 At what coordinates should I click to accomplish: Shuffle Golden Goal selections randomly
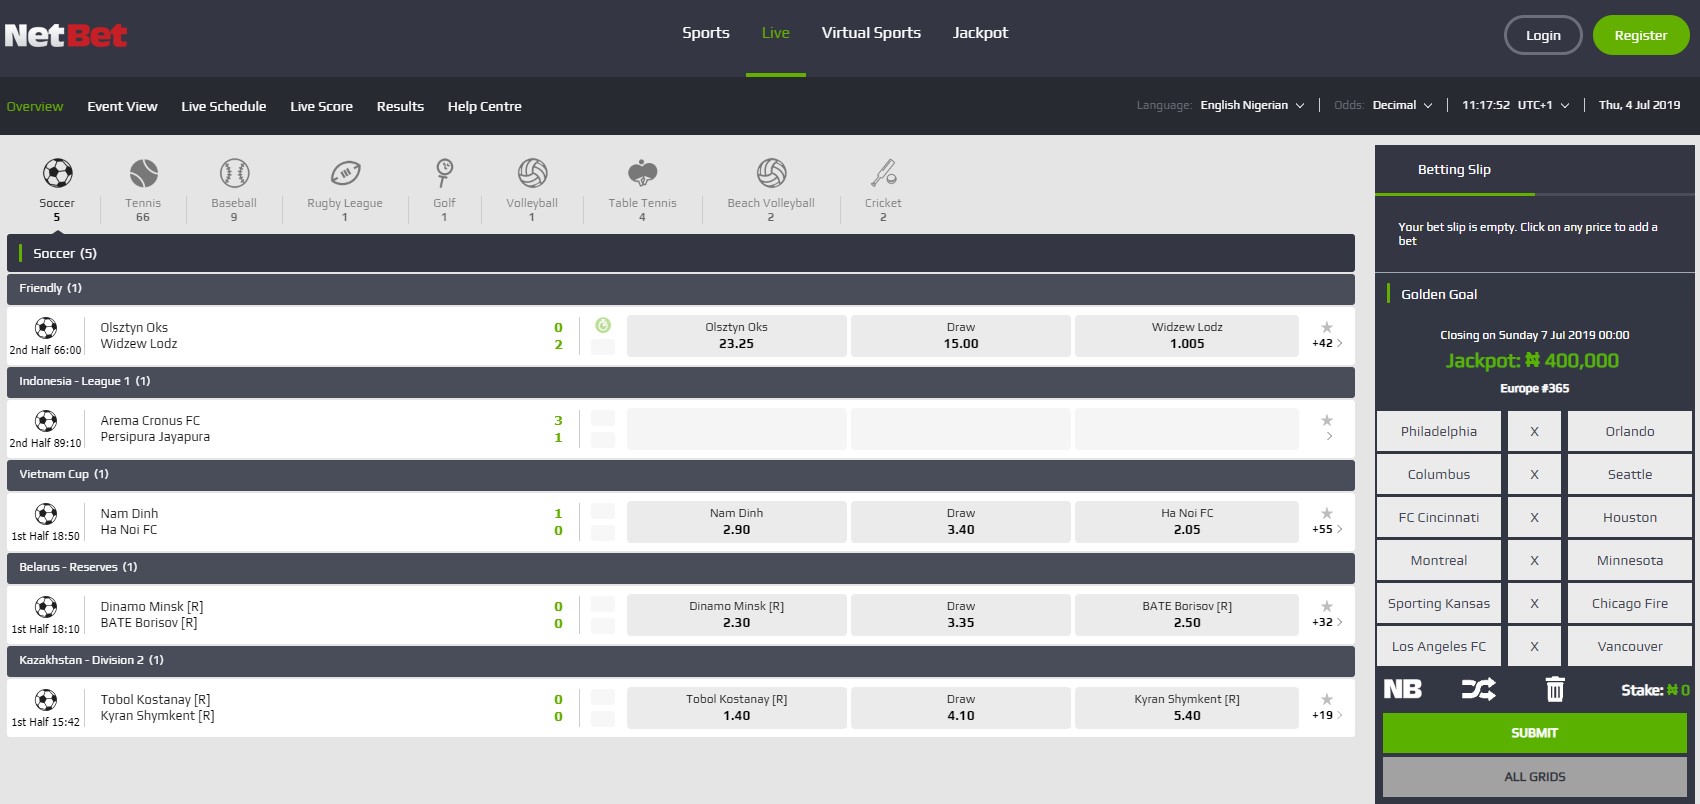1478,689
